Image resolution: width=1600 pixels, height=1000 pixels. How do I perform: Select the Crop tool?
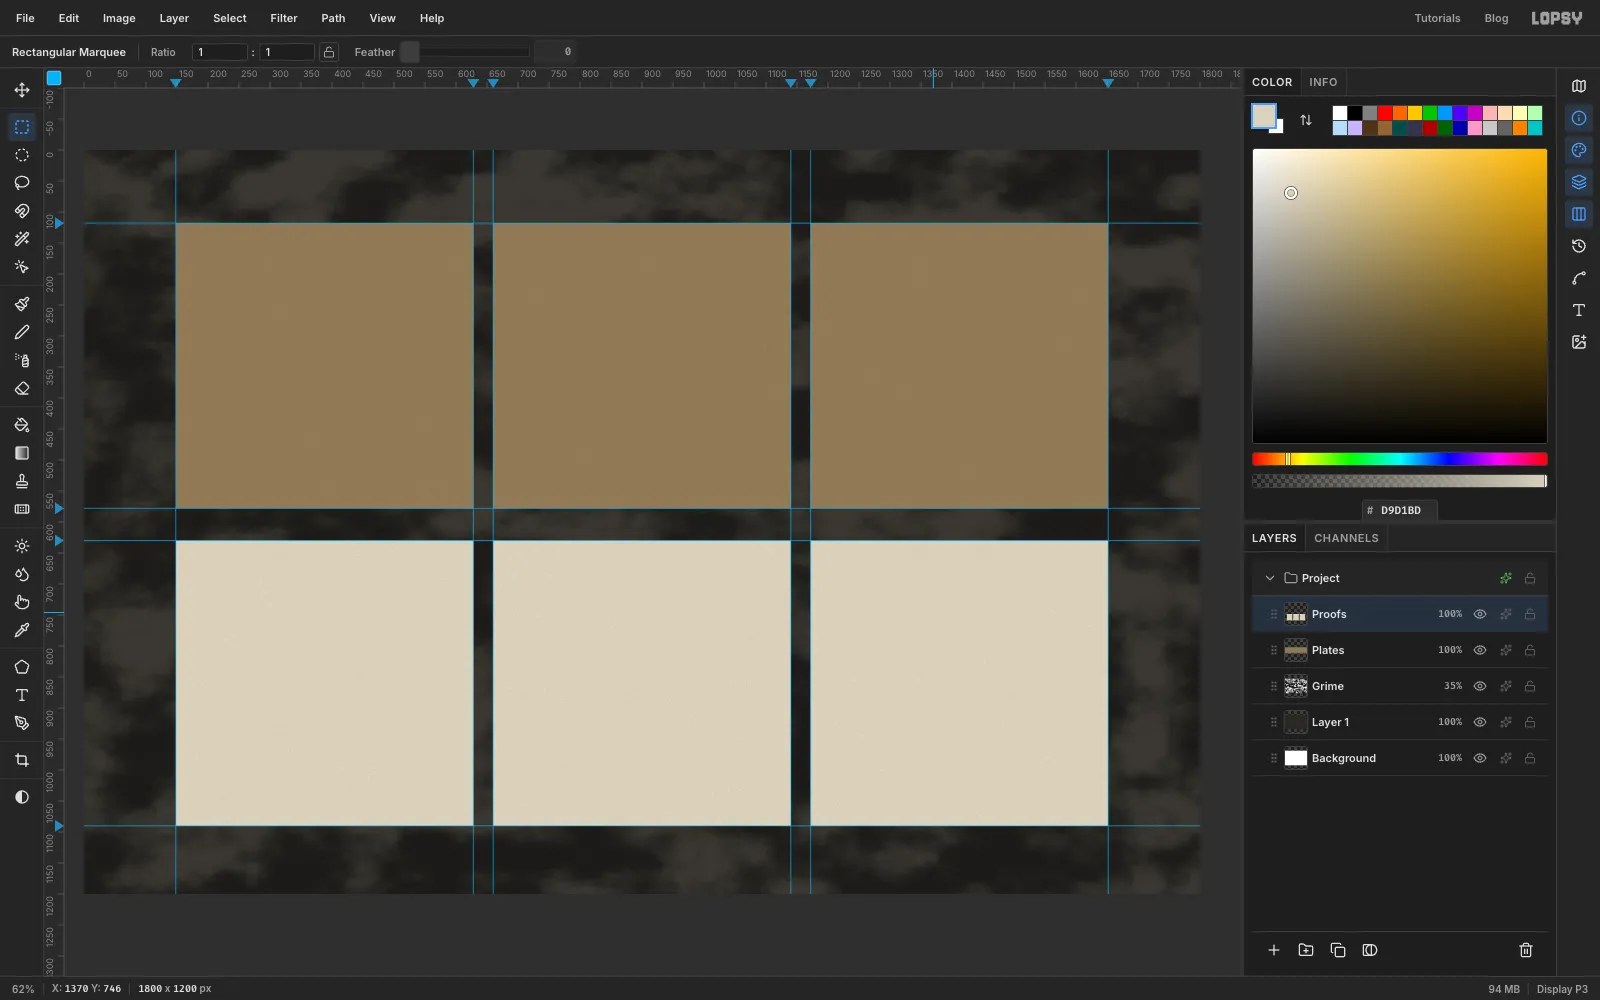click(x=22, y=760)
